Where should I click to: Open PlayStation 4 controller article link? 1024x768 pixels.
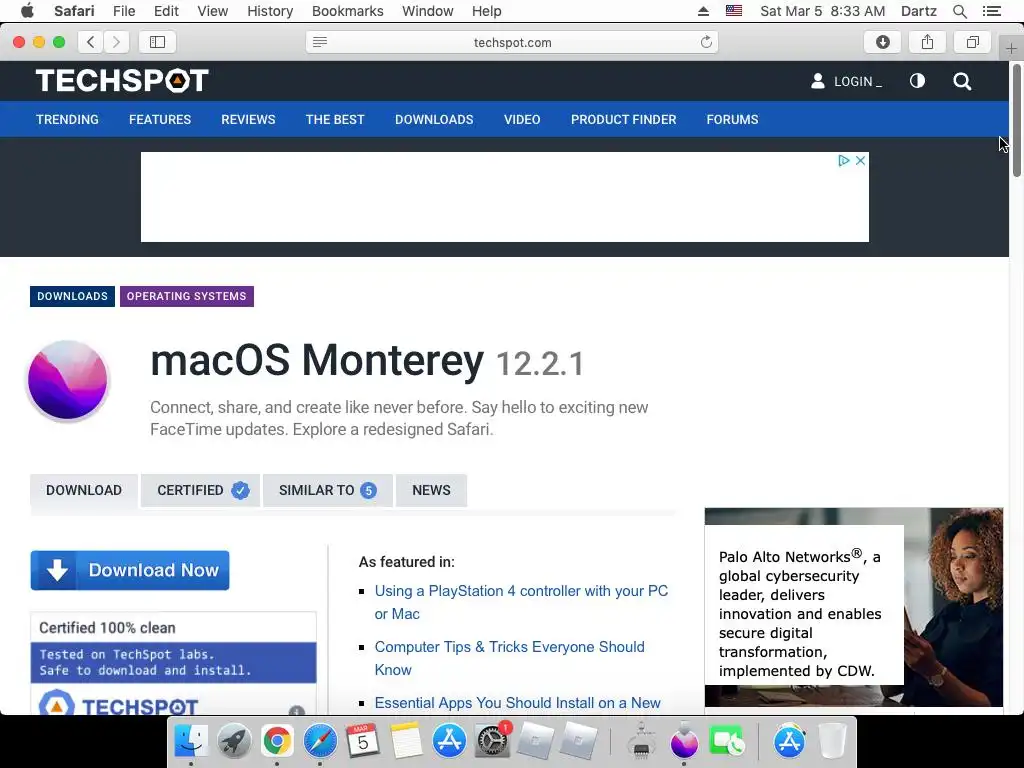[x=521, y=602]
